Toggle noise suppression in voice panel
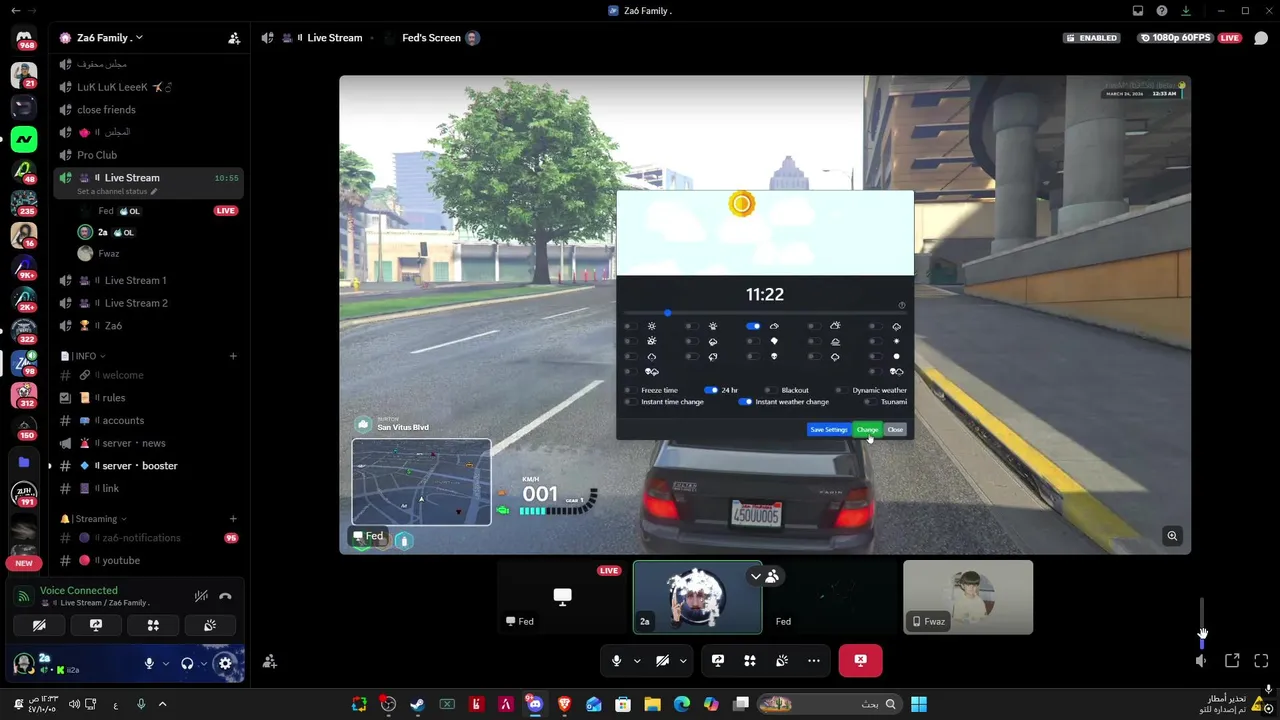1280x720 pixels. point(201,596)
